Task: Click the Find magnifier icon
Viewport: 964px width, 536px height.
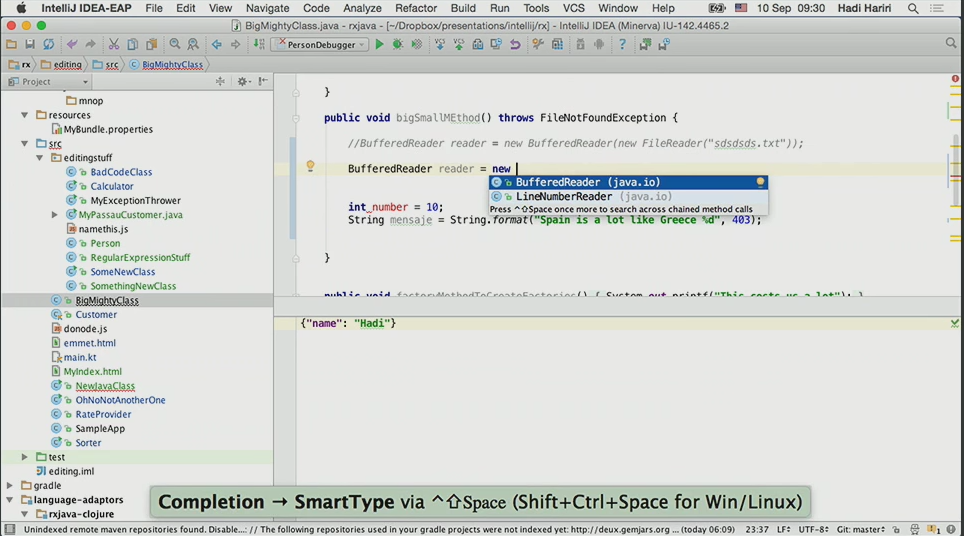Action: 175,44
